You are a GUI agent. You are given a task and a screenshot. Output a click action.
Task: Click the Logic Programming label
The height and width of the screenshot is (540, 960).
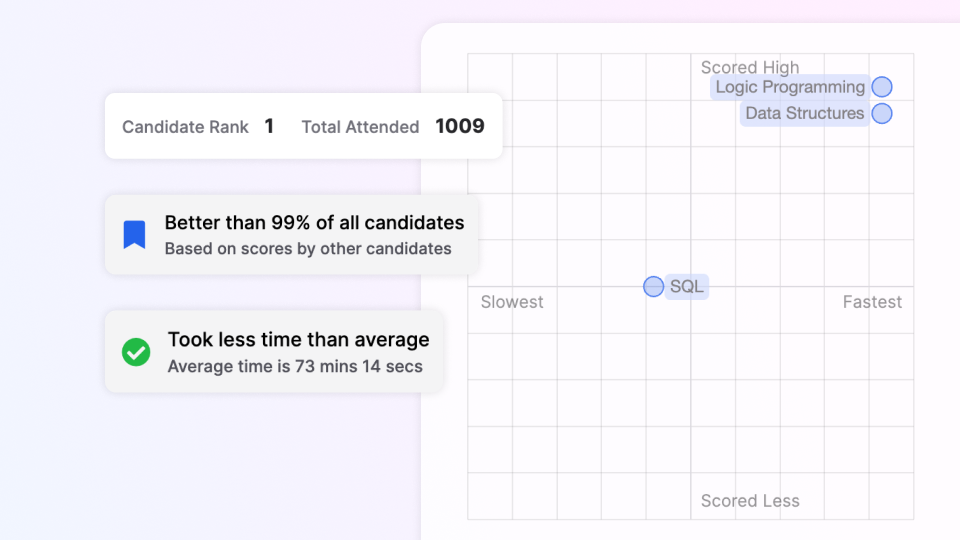[790, 87]
